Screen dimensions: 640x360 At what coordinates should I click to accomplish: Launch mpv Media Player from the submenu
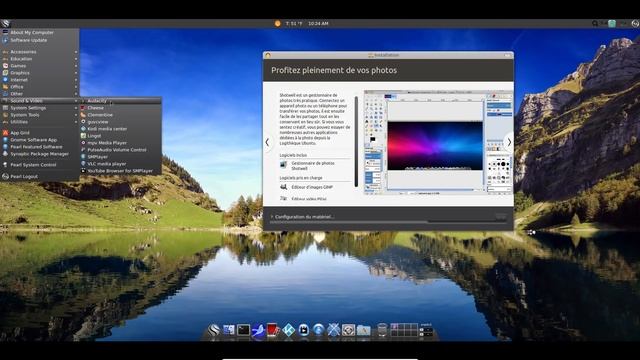[x=120, y=143]
